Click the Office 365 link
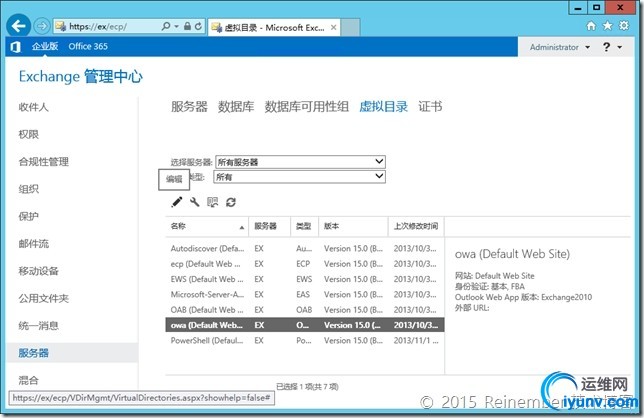Image resolution: width=644 pixels, height=418 pixels. pyautogui.click(x=88, y=46)
